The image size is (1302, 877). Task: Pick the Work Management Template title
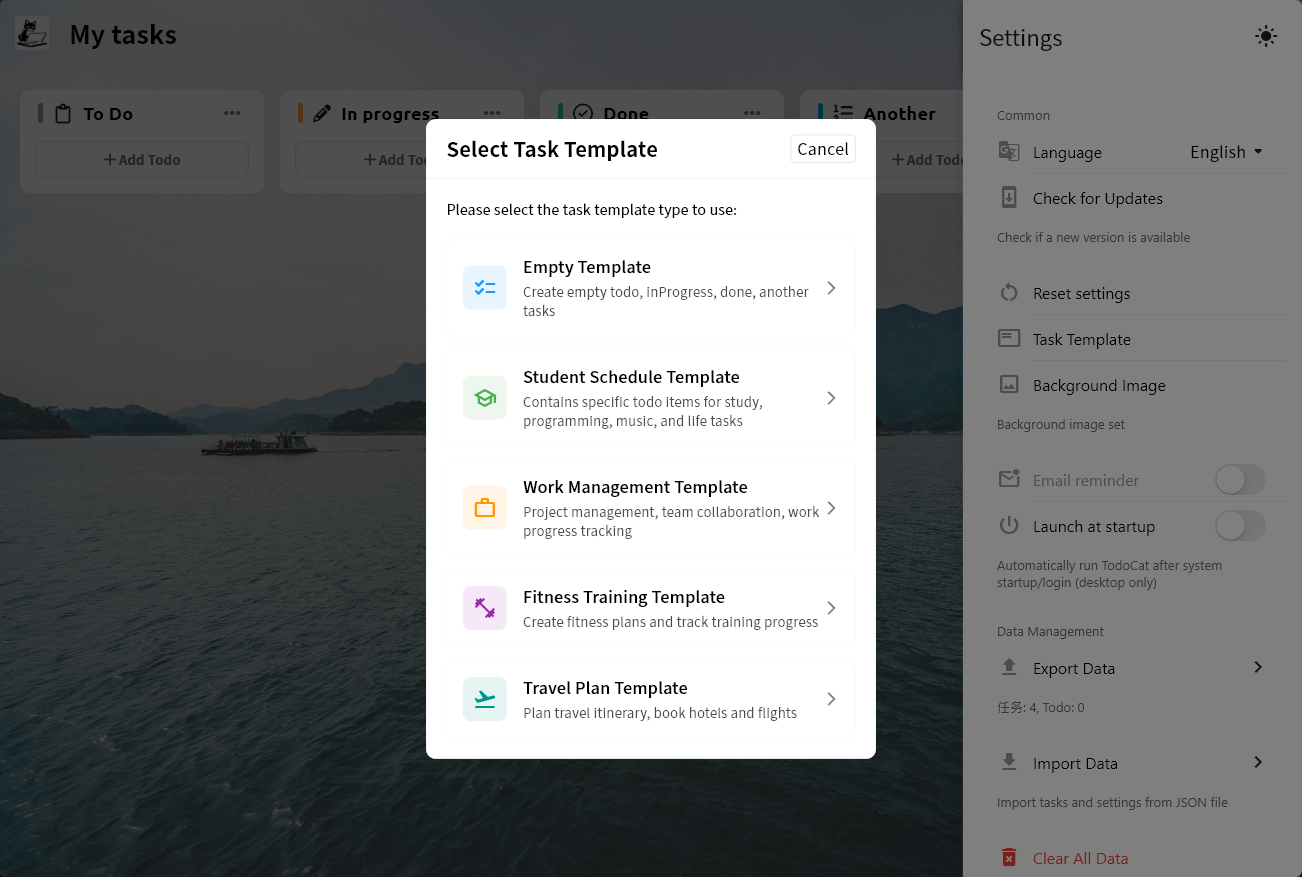tap(635, 487)
